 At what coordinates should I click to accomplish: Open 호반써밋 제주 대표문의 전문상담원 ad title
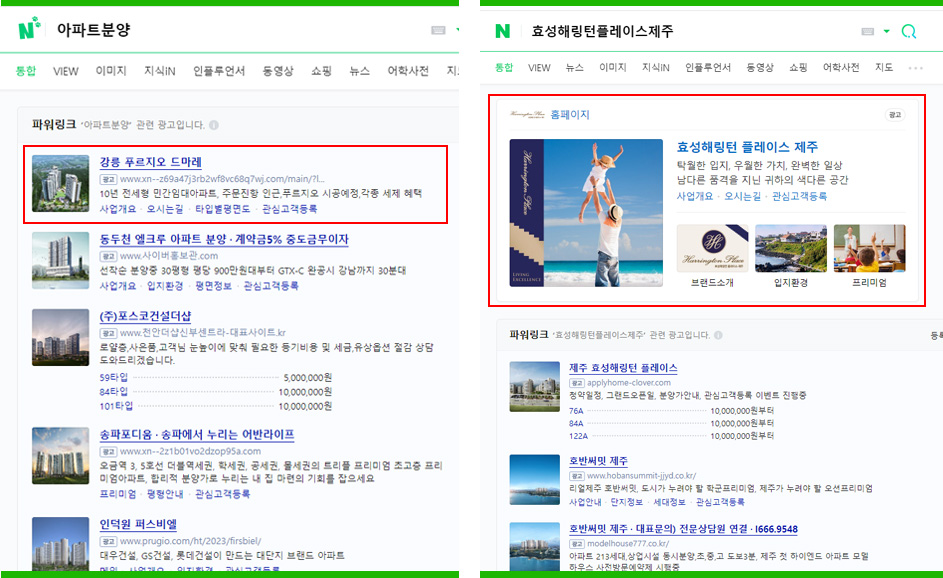tap(683, 529)
